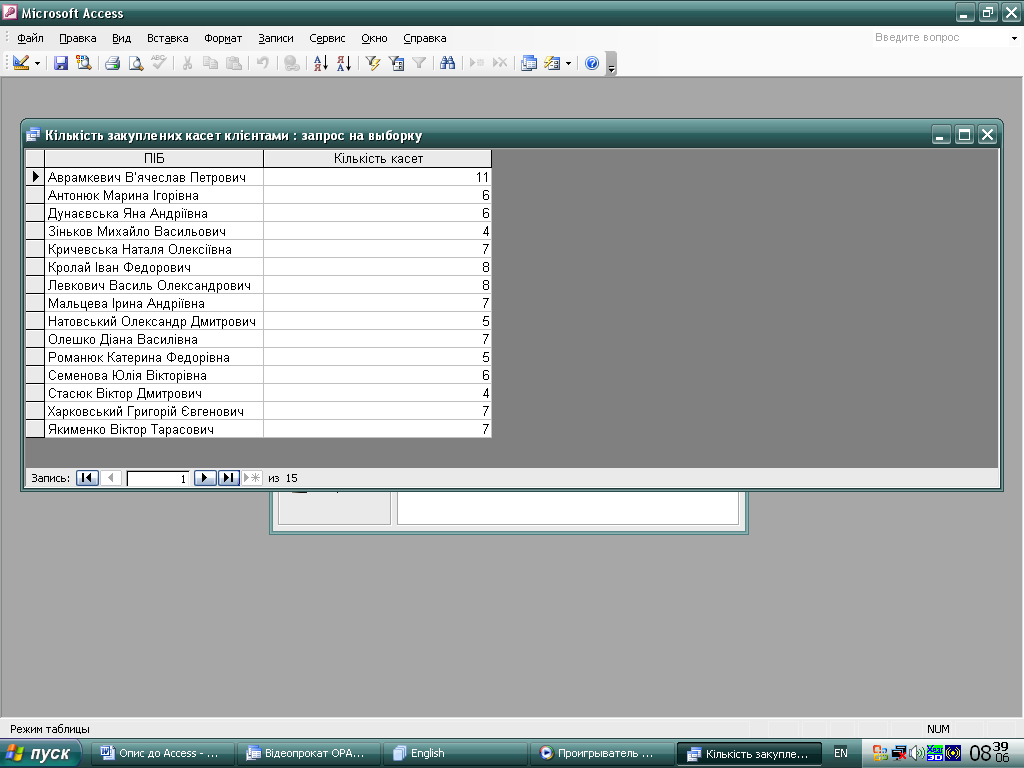Screen dimensions: 1024x768
Task: Open the New Object dropdown arrow
Action: click(x=568, y=63)
